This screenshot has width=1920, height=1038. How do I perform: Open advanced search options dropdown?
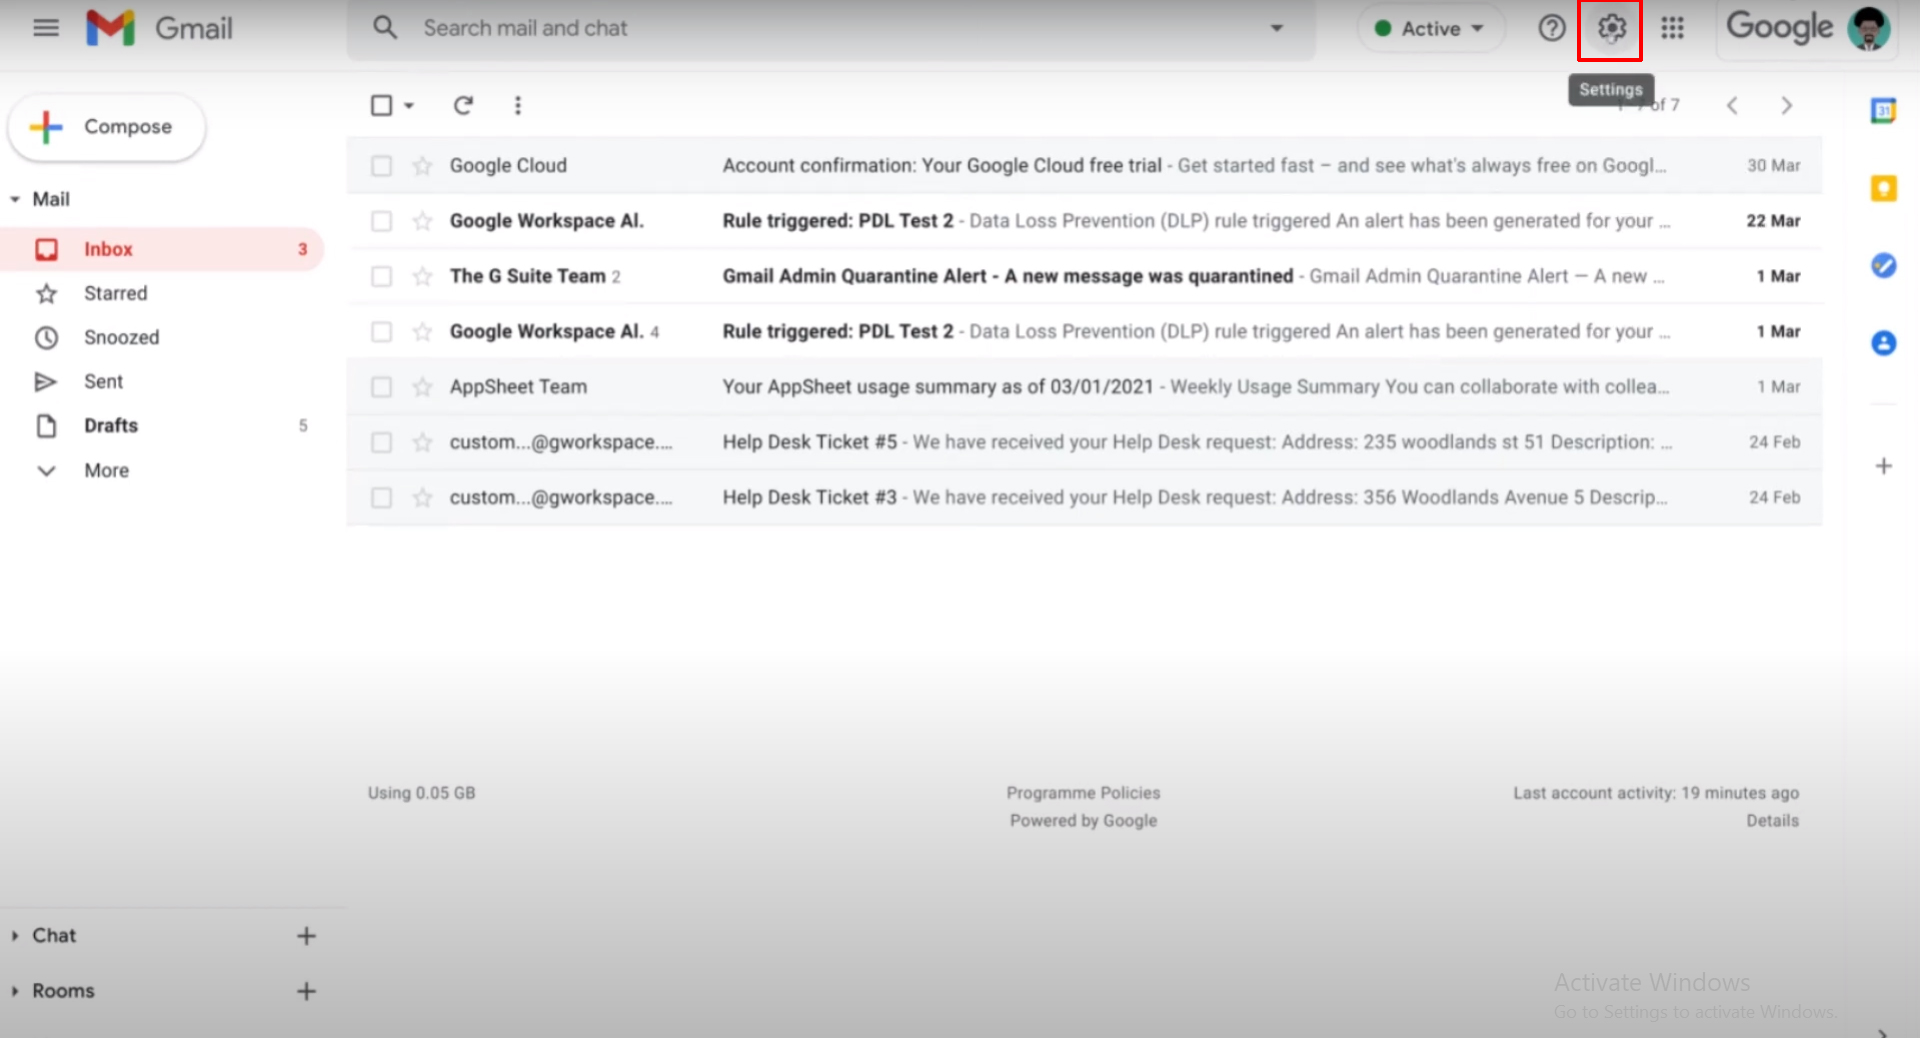1276,28
